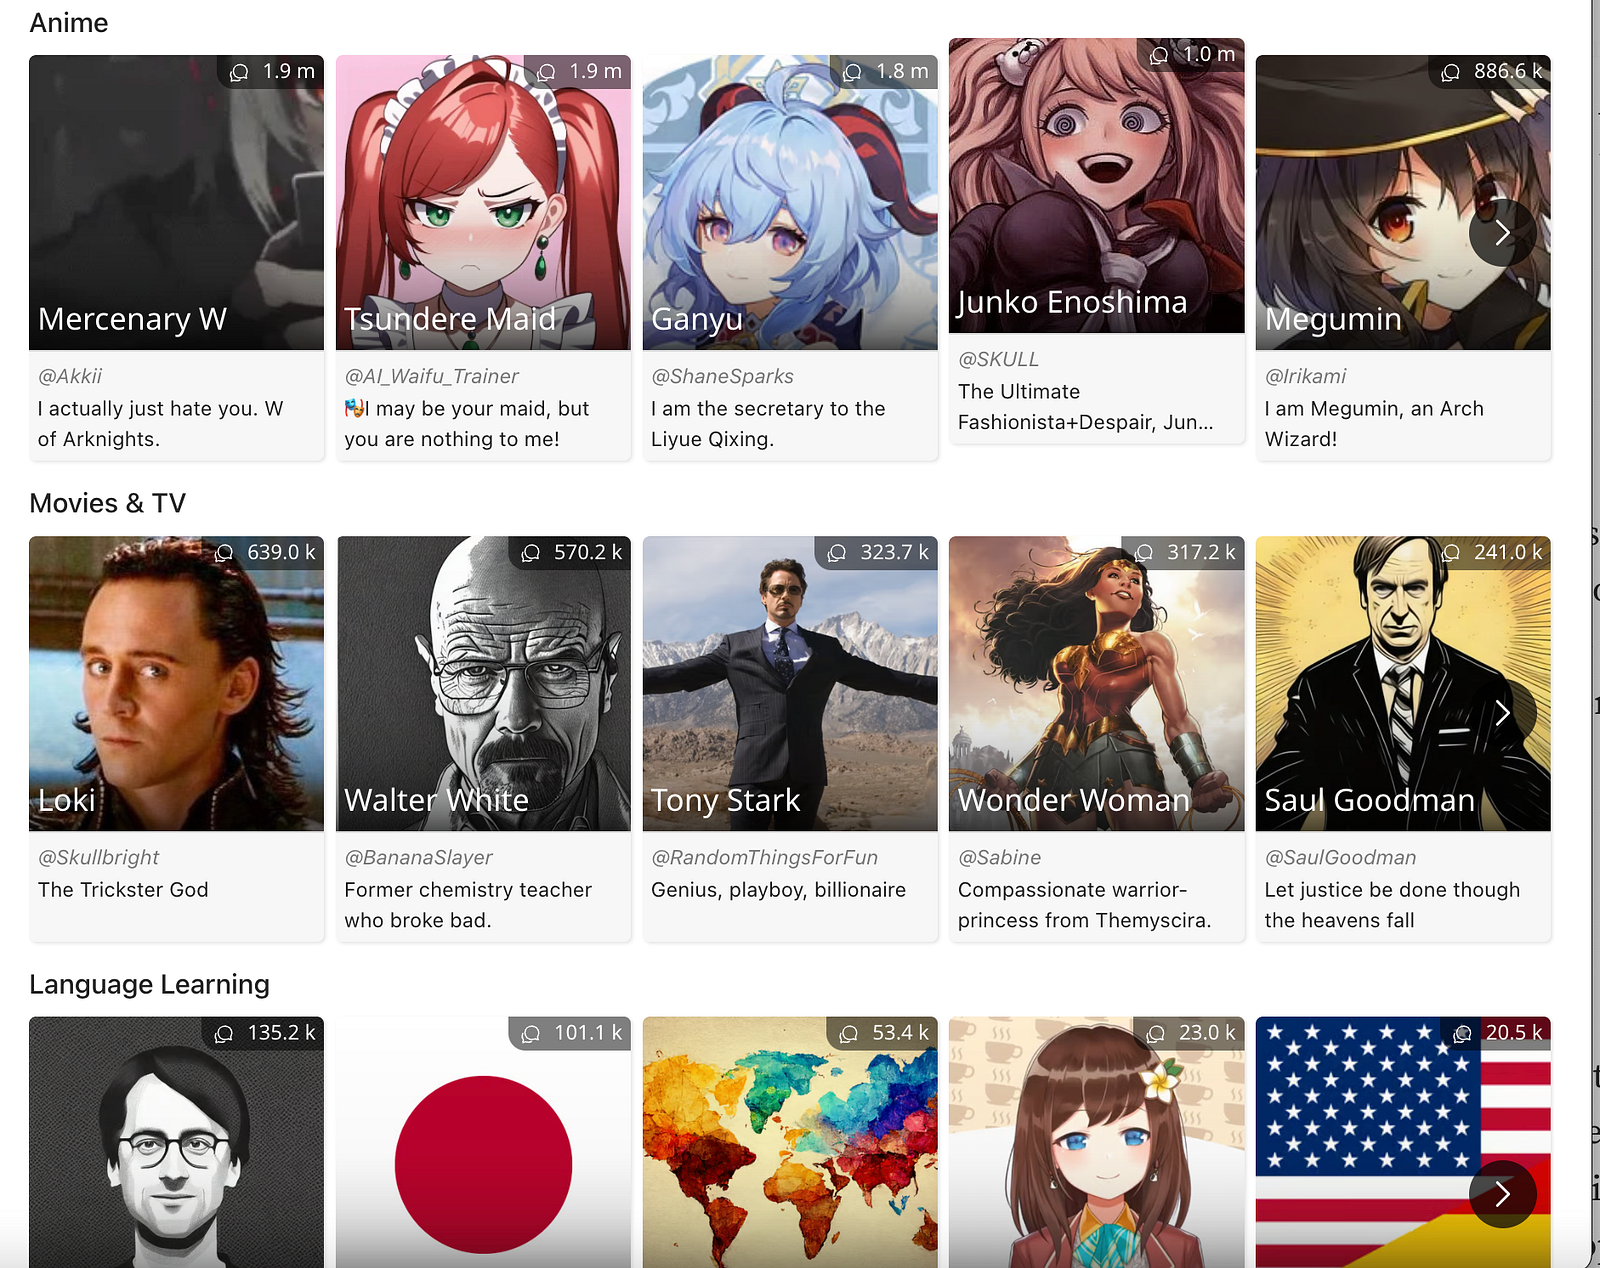This screenshot has height=1268, width=1600.
Task: Click the Anime section heading
Action: (x=69, y=23)
